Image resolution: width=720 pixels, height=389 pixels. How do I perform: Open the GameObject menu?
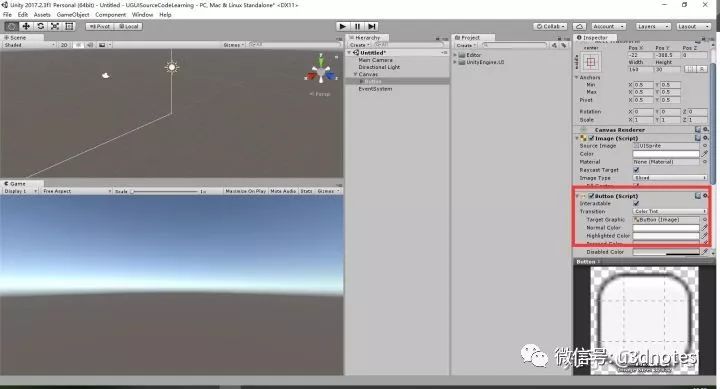pos(73,15)
